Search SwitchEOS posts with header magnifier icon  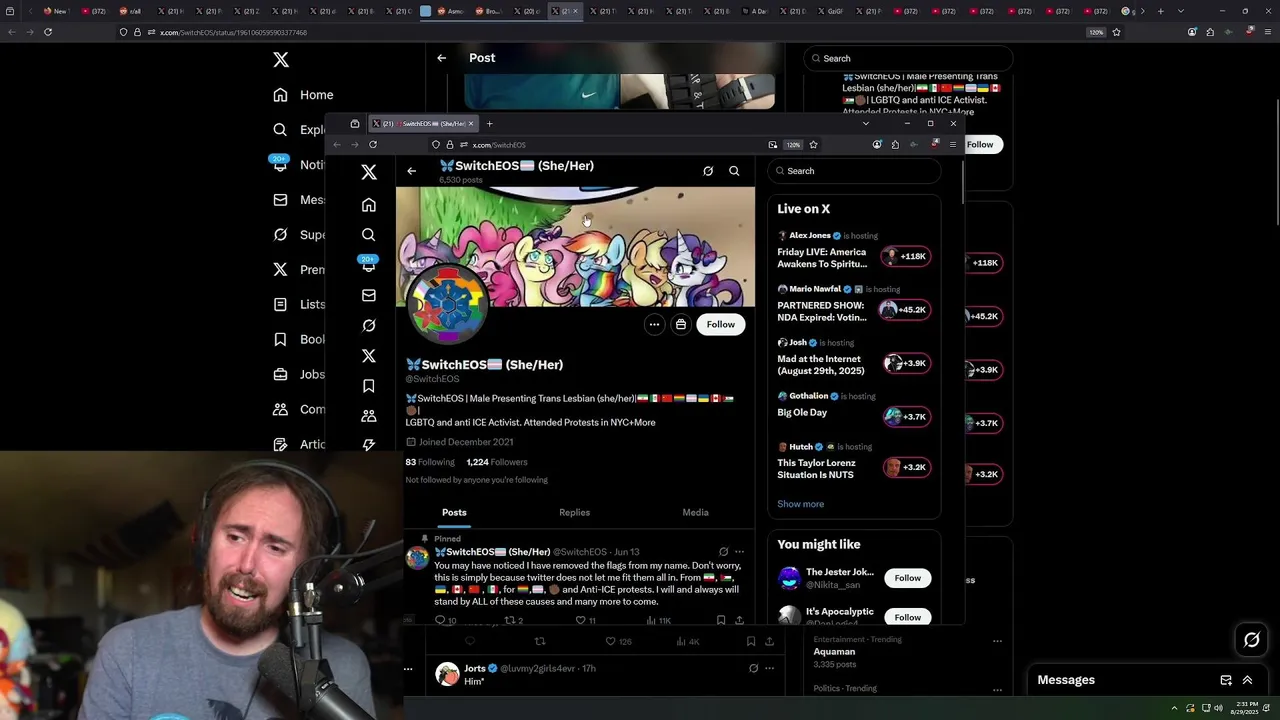734,171
